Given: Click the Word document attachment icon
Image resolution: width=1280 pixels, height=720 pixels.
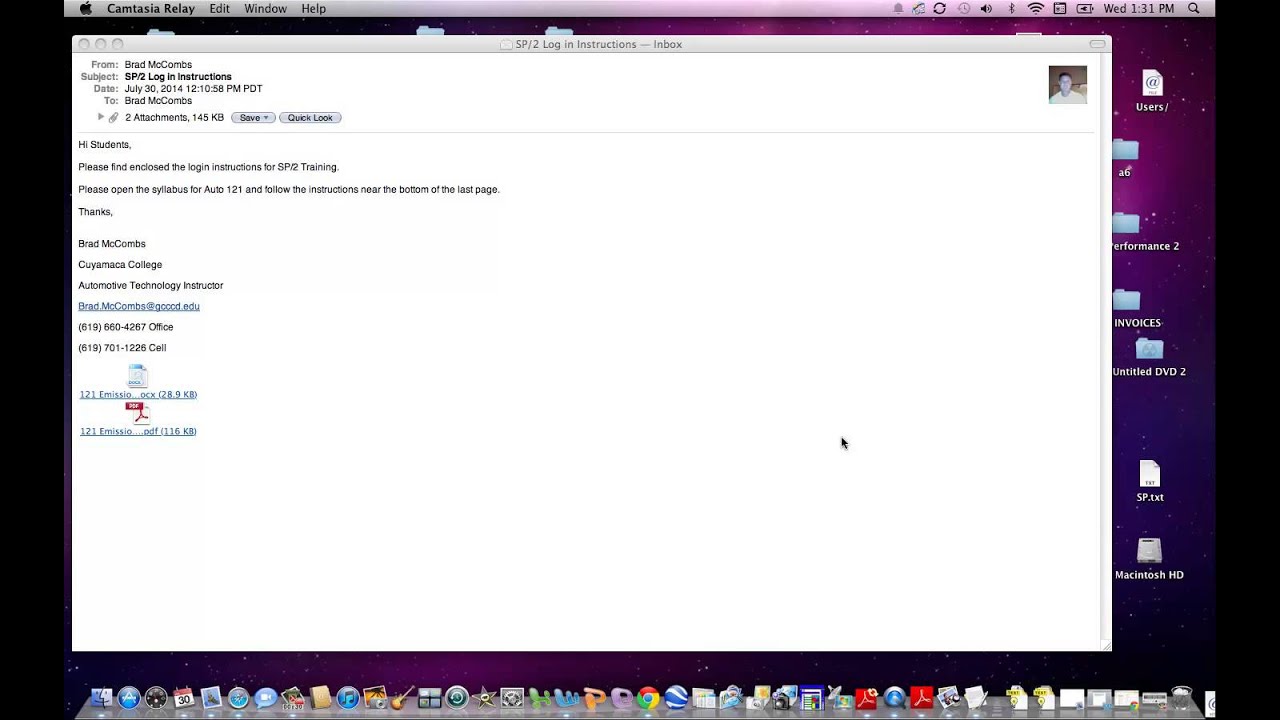Looking at the screenshot, I should coord(138,376).
